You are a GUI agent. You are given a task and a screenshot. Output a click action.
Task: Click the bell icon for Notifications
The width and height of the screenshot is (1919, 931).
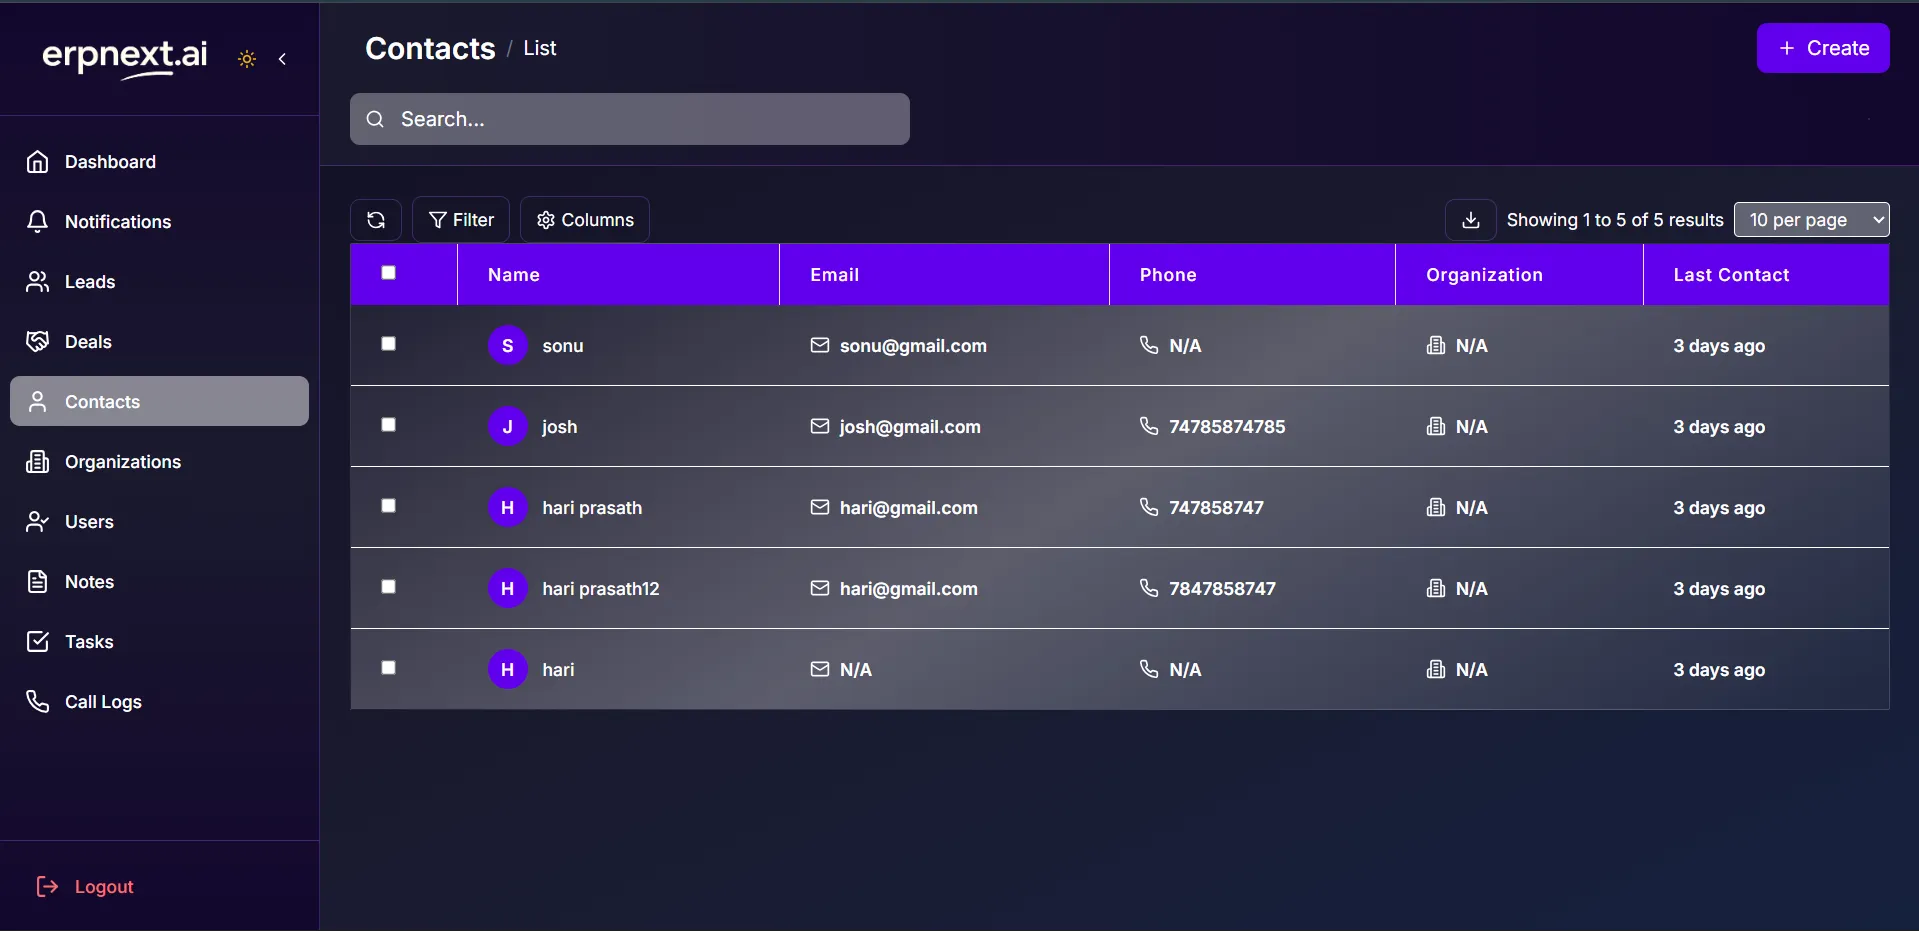tap(38, 221)
